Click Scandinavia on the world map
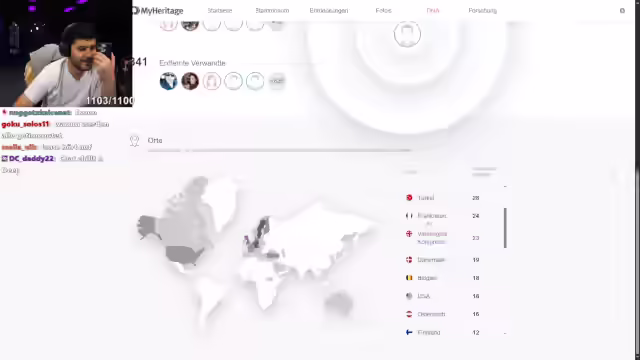The width and height of the screenshot is (640, 360). (262, 229)
